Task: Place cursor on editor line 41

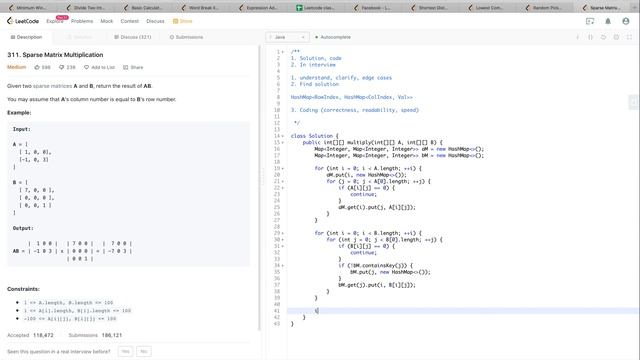Action: [462, 311]
